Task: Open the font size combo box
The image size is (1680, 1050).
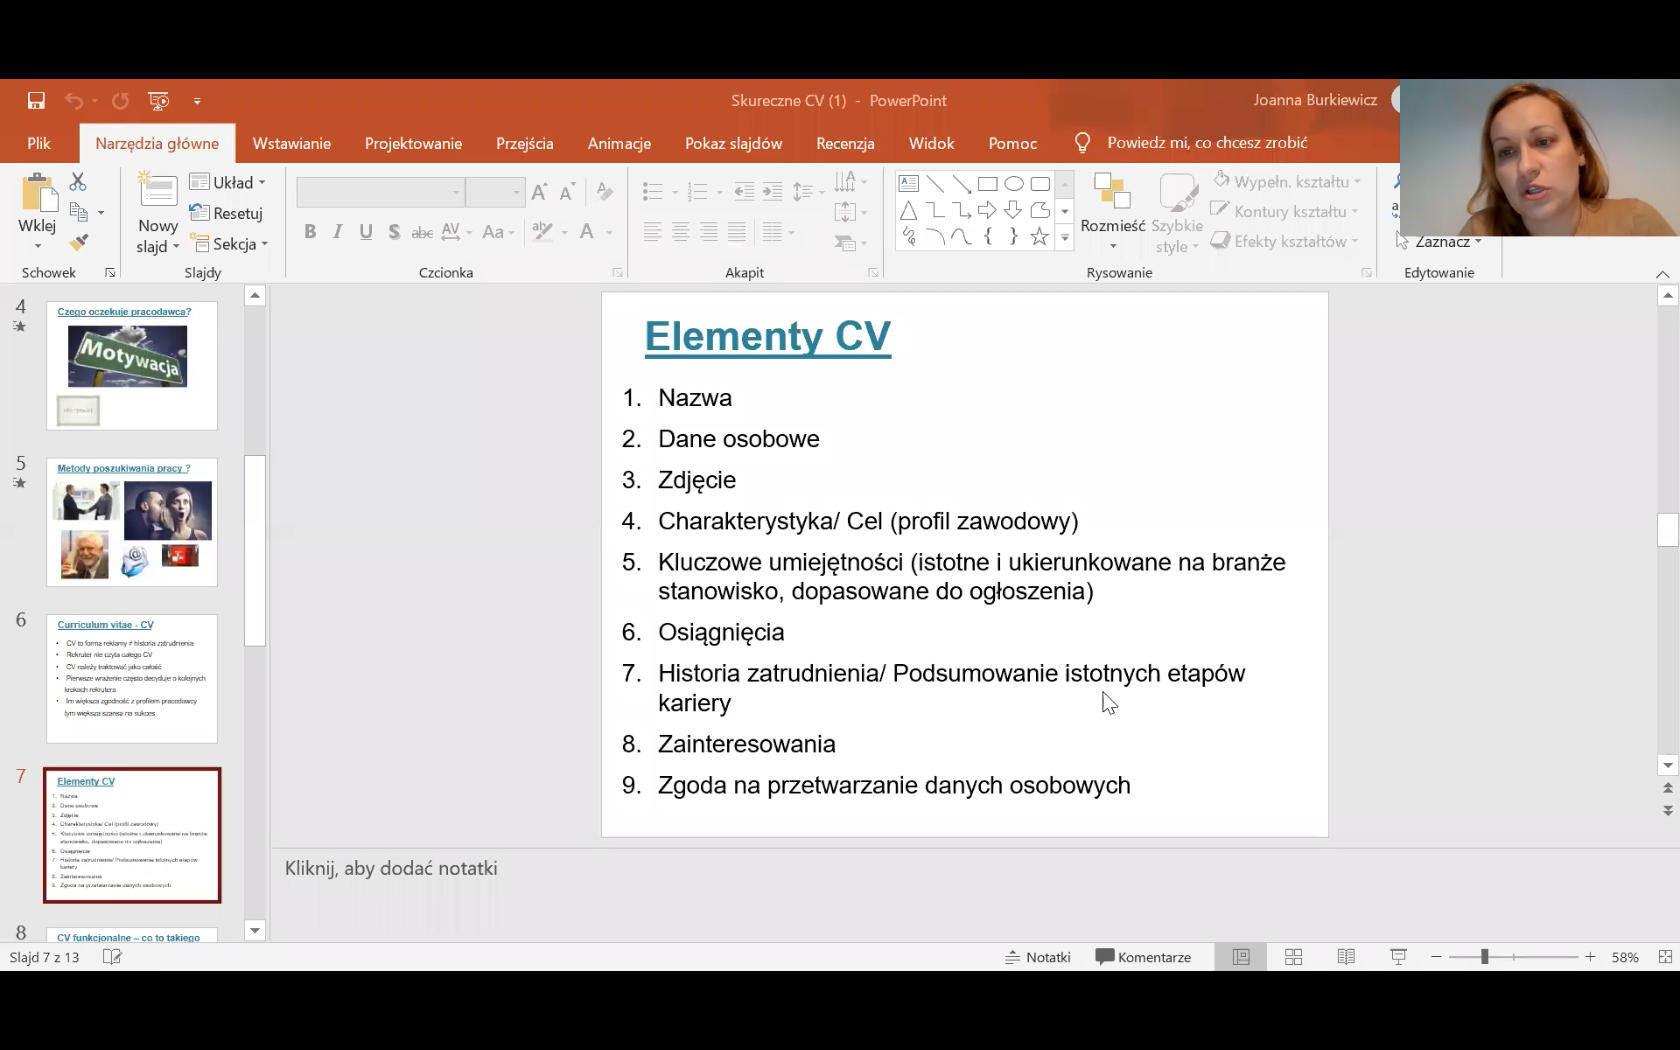Action: pos(495,192)
